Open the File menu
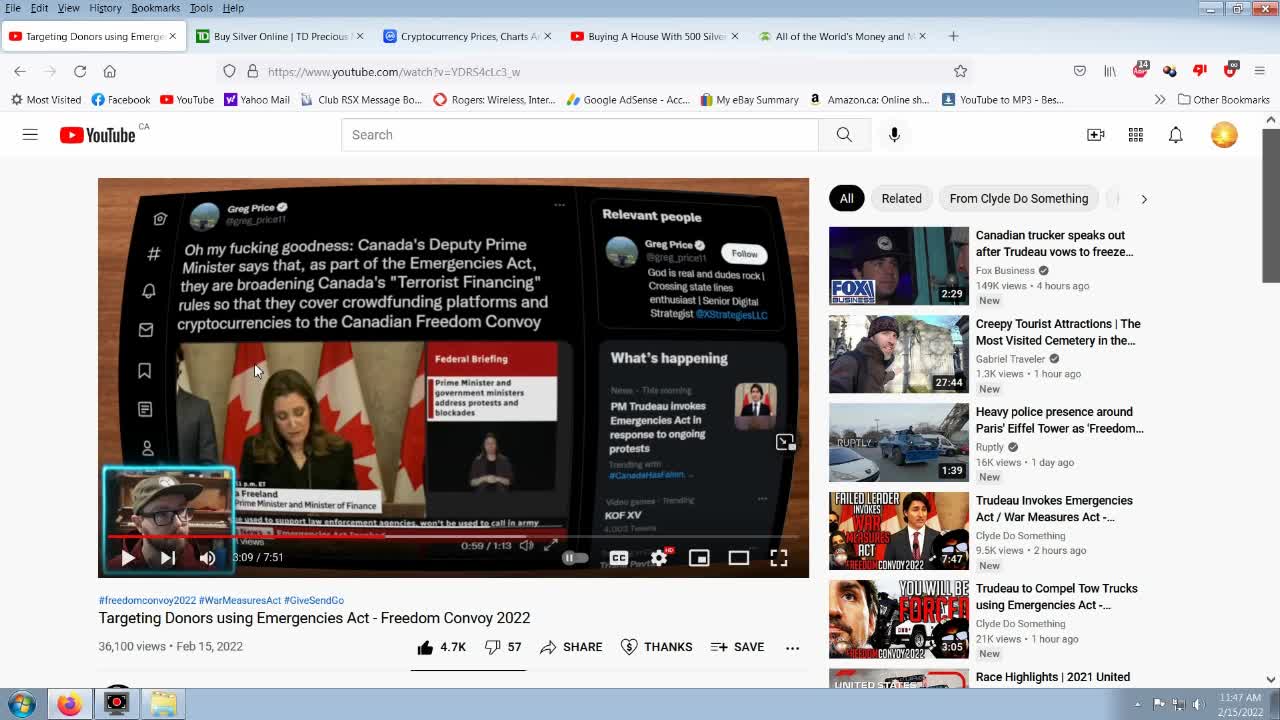 (13, 8)
